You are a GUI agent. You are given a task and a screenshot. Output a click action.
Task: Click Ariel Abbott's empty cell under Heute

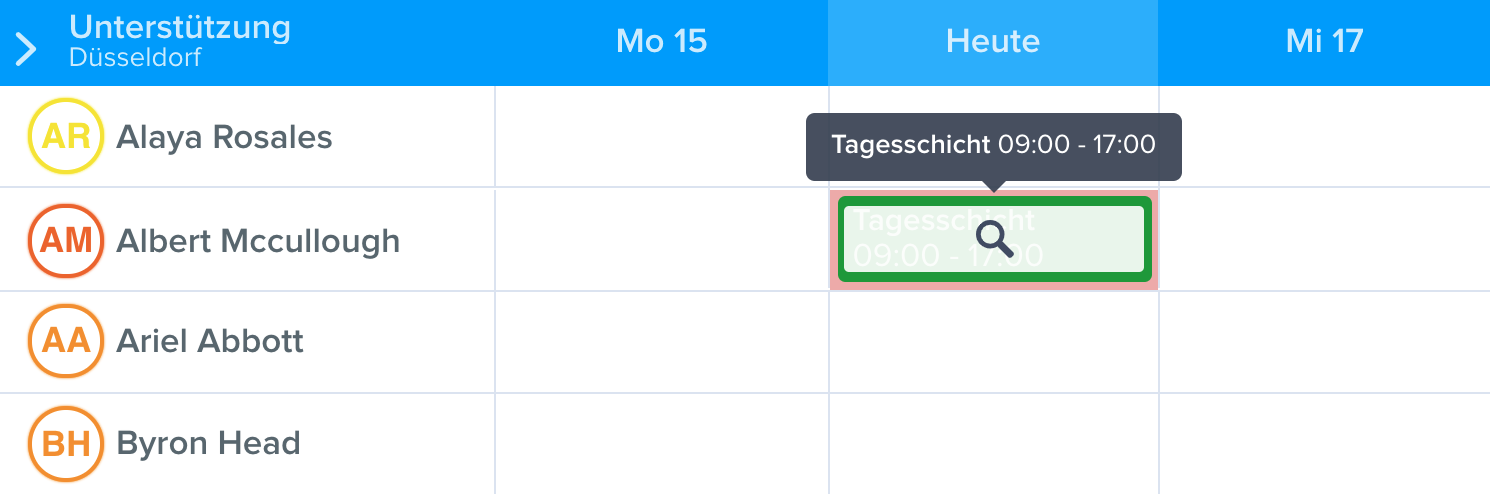point(994,342)
